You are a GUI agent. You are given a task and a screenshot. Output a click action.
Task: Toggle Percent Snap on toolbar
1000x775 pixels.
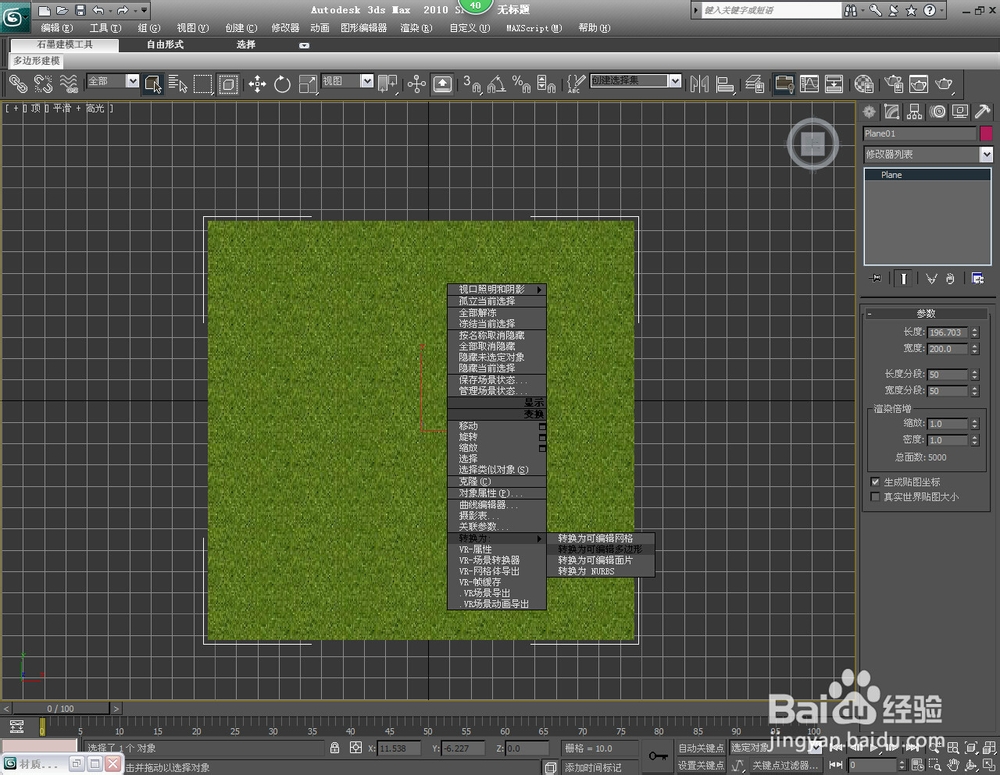tap(522, 84)
